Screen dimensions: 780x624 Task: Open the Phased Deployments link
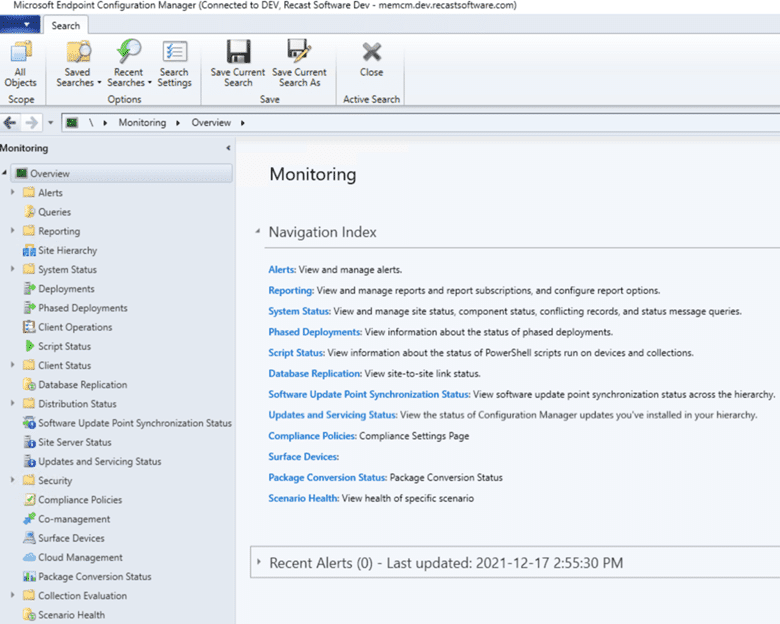314,332
